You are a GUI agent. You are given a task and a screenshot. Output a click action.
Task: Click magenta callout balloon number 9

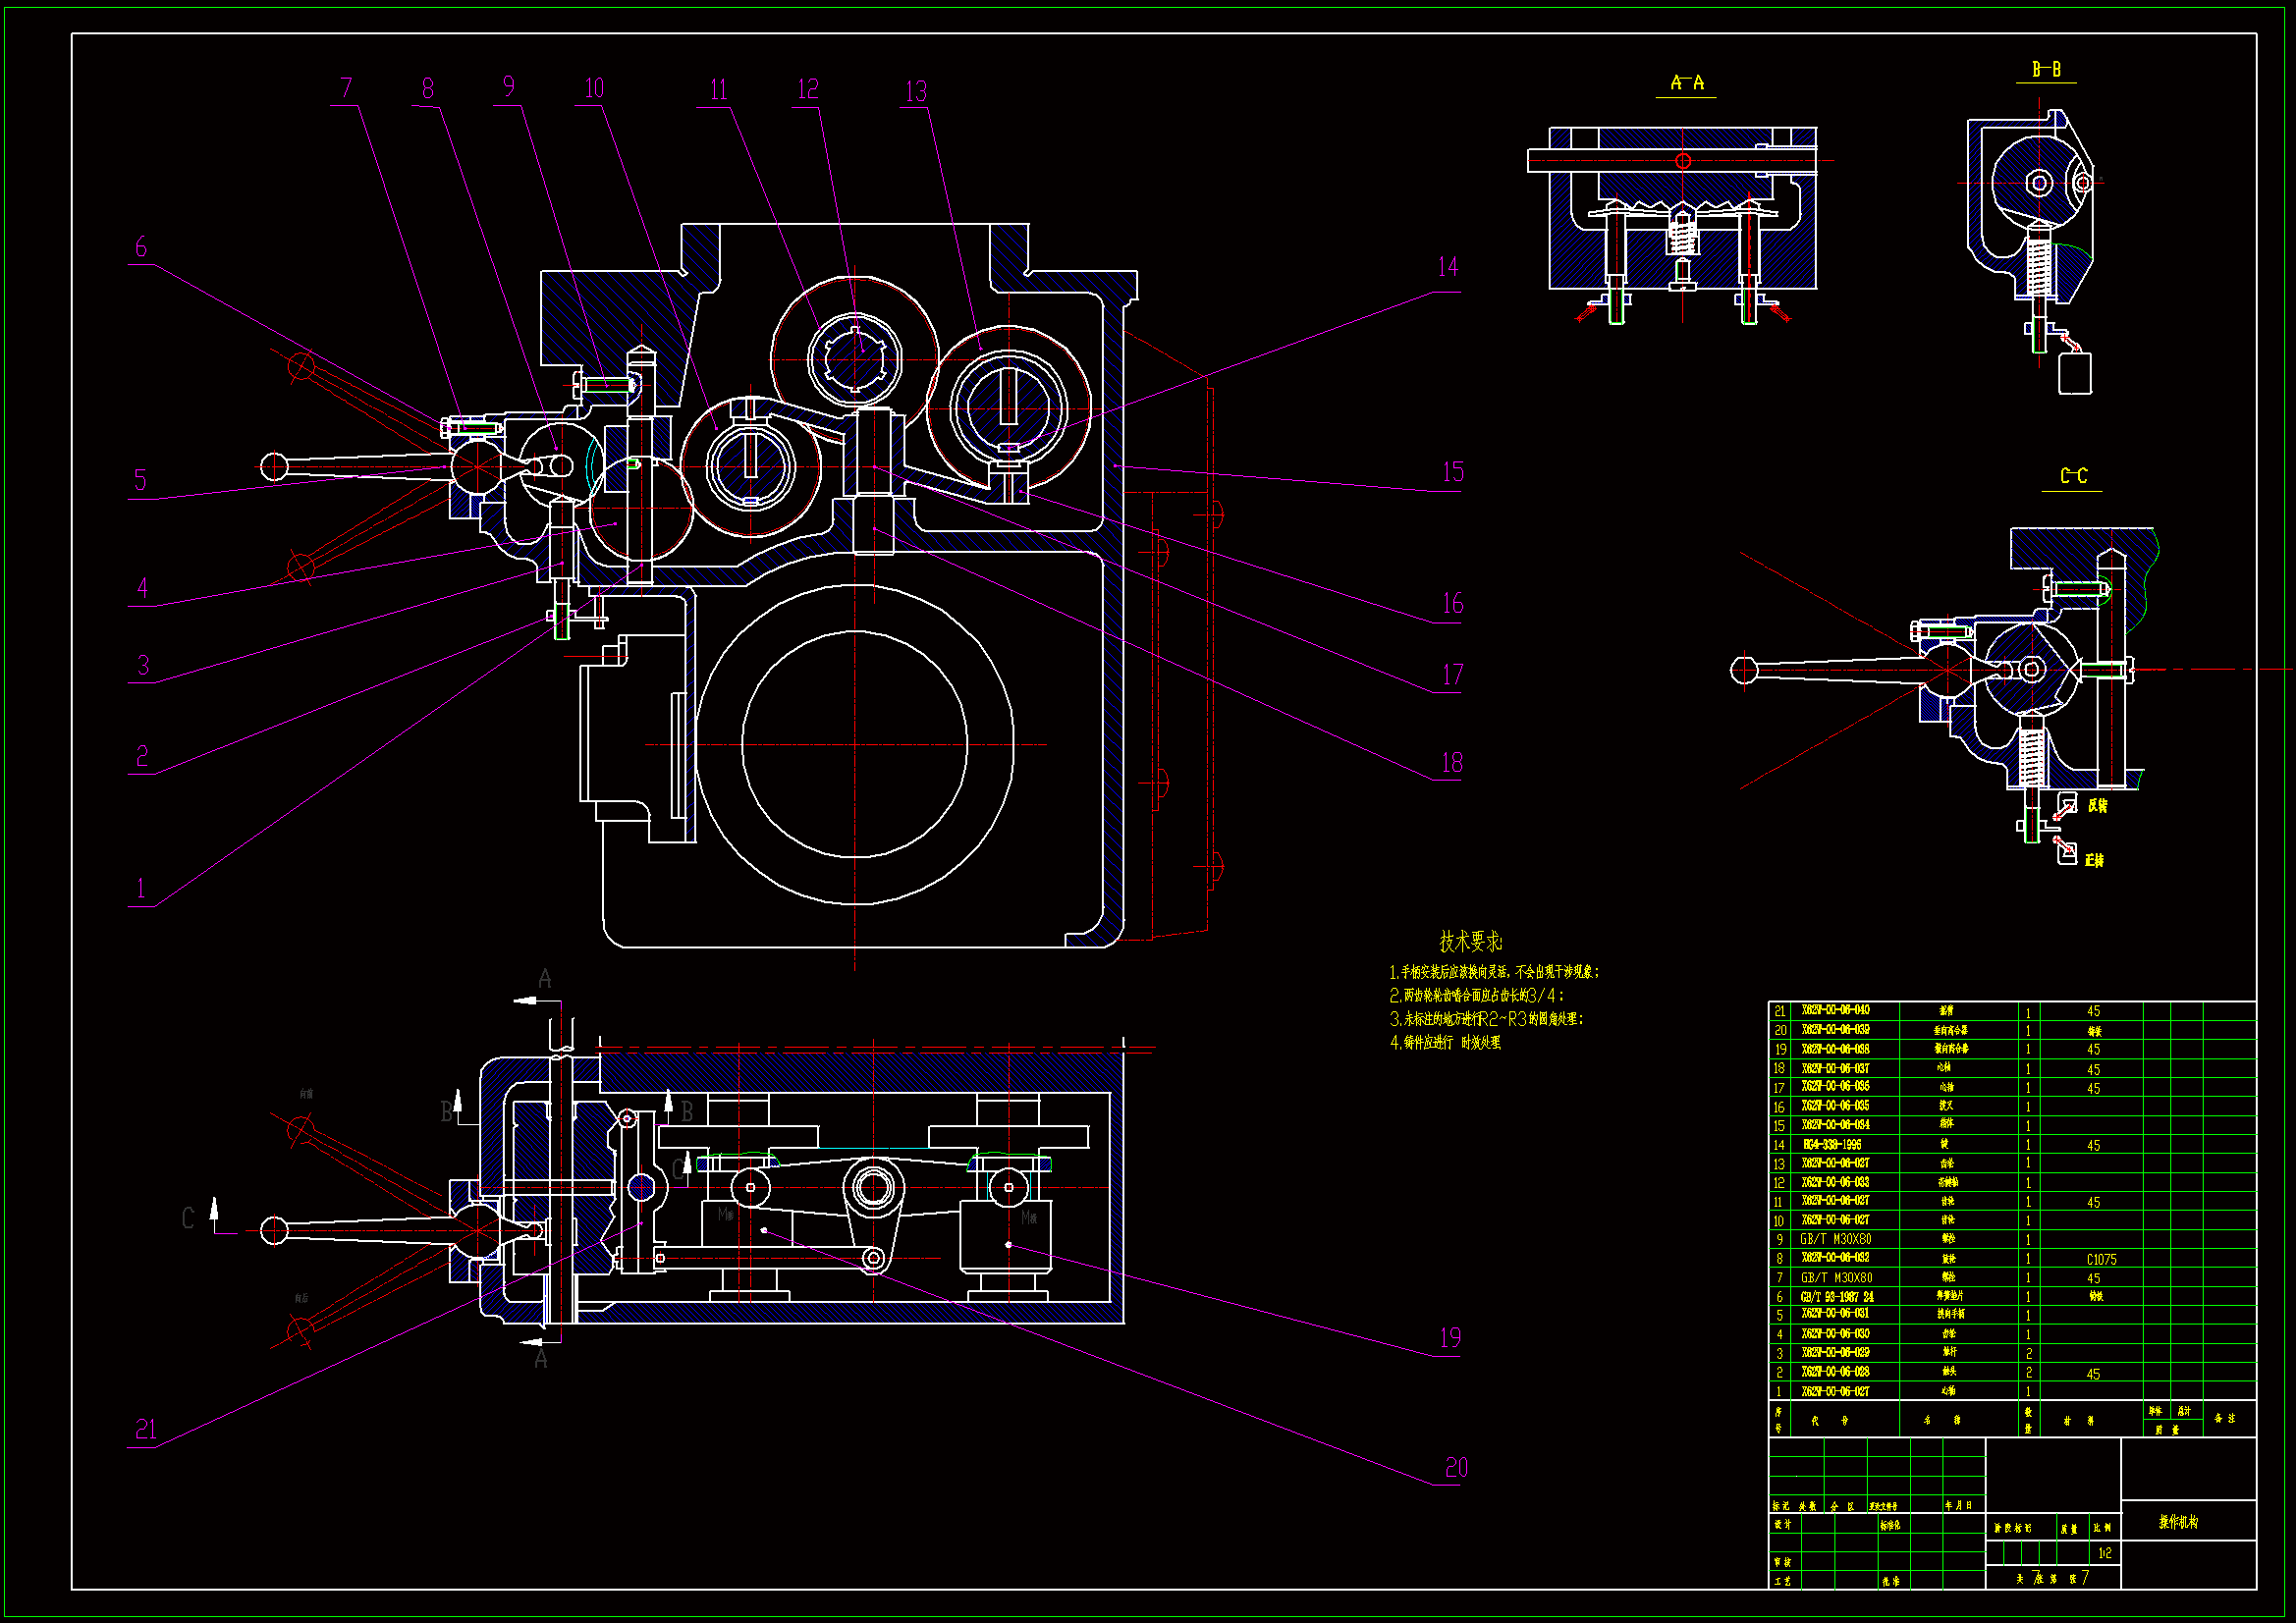tap(508, 87)
